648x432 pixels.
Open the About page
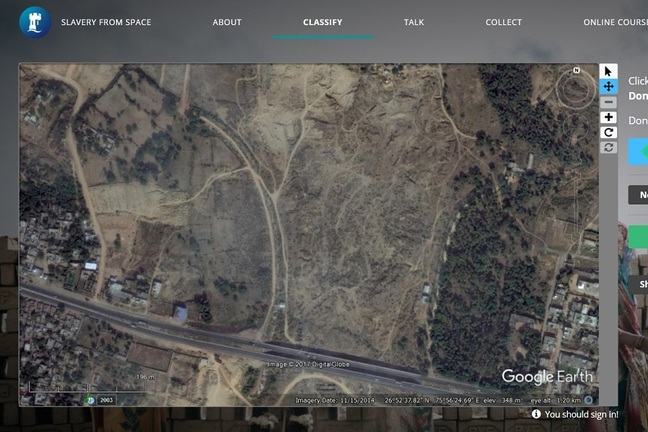coord(227,22)
